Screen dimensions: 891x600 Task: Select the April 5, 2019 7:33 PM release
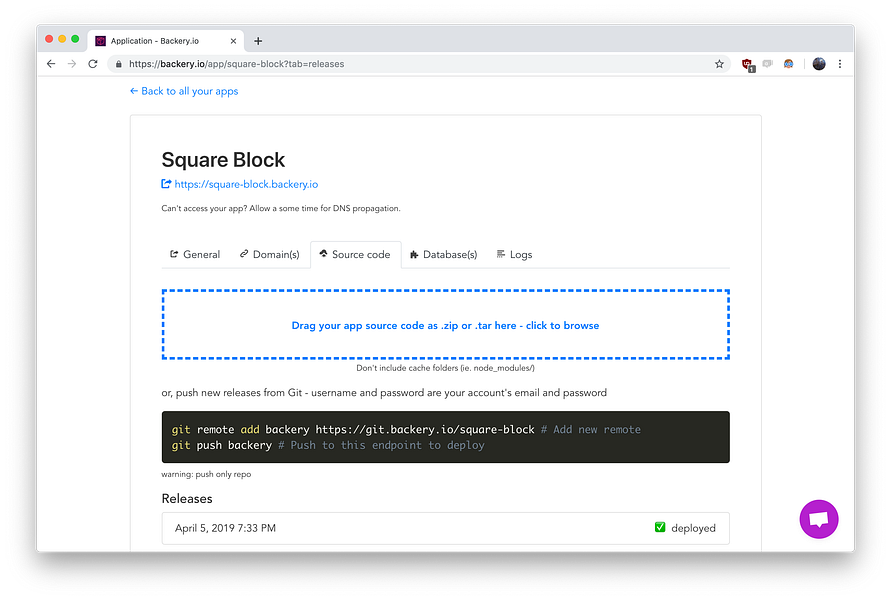pyautogui.click(x=446, y=528)
